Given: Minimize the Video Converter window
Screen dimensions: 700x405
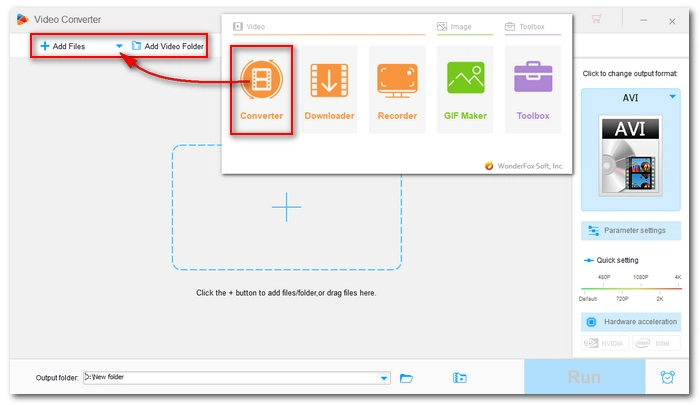Looking at the screenshot, I should (643, 21).
